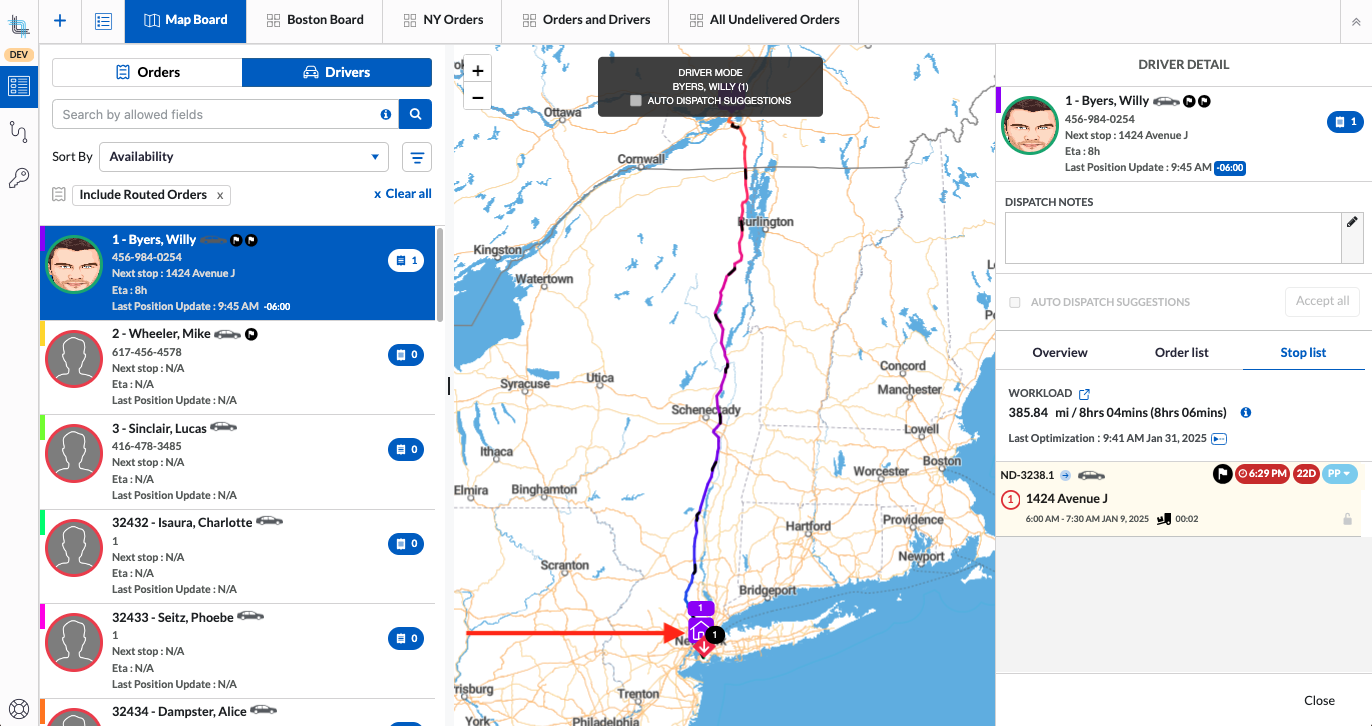This screenshot has height=726, width=1372.
Task: Open the NY Orders tab
Action: (x=443, y=20)
